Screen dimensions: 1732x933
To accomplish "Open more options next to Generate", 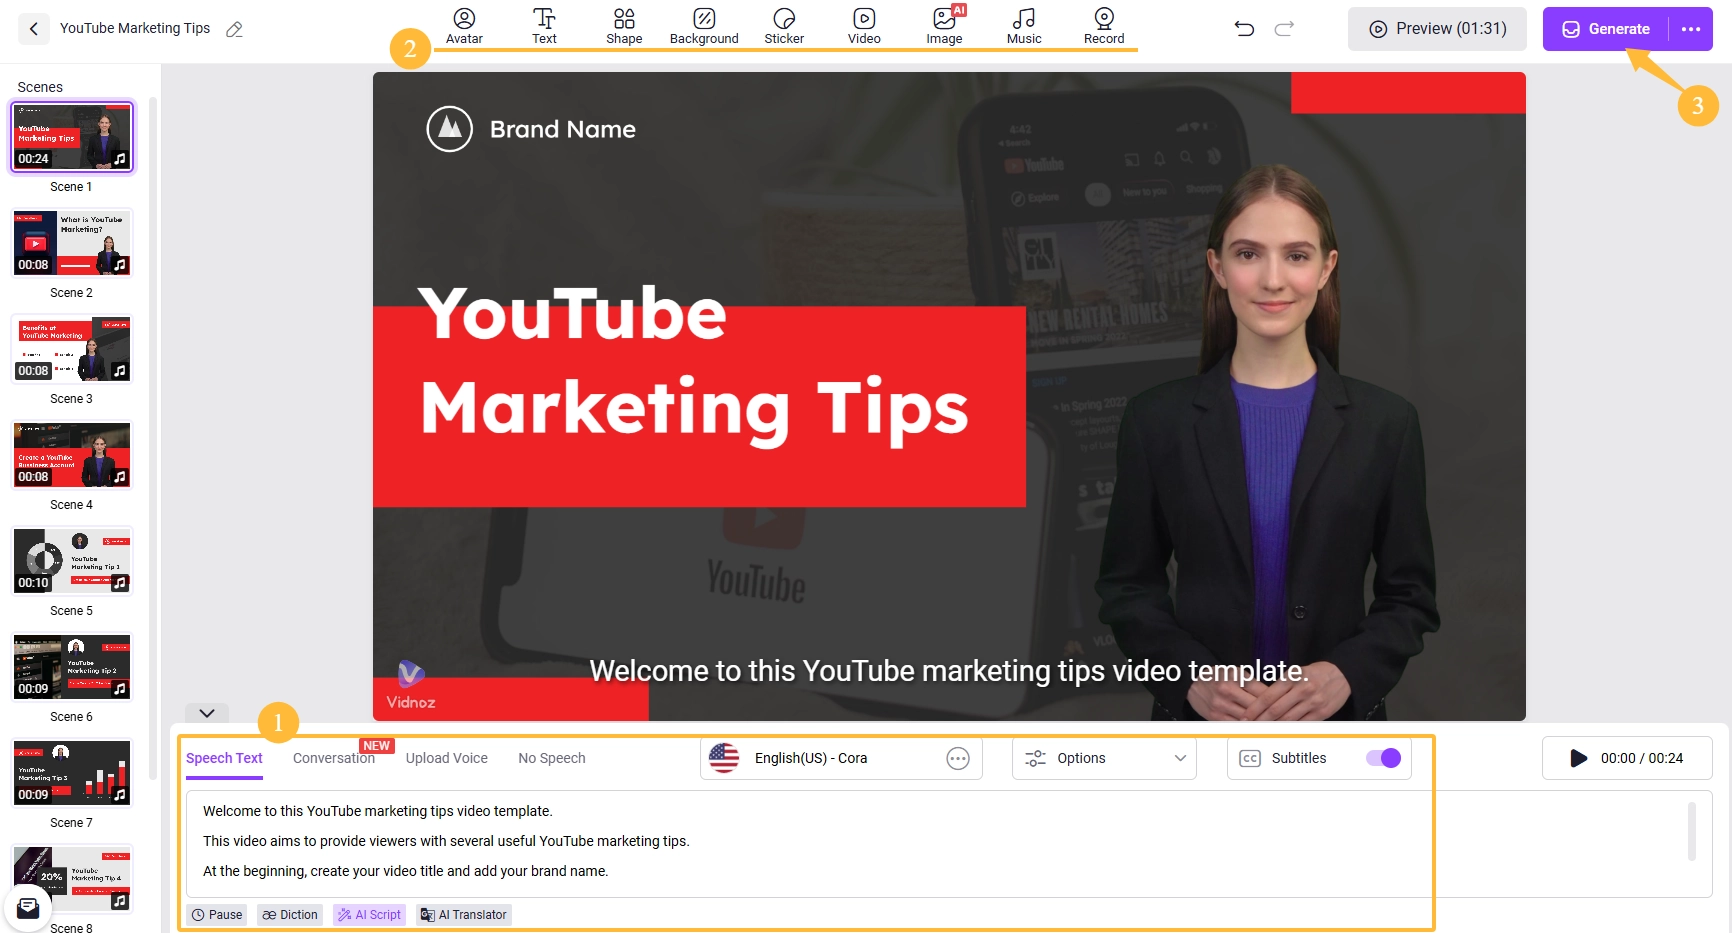I will (1691, 29).
